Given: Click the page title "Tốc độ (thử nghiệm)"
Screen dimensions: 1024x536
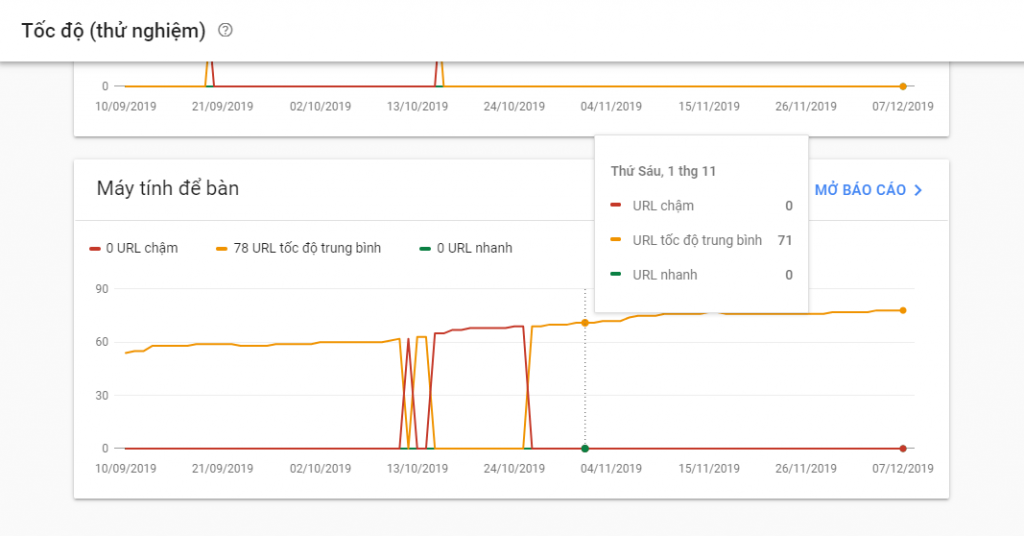Looking at the screenshot, I should [x=113, y=30].
